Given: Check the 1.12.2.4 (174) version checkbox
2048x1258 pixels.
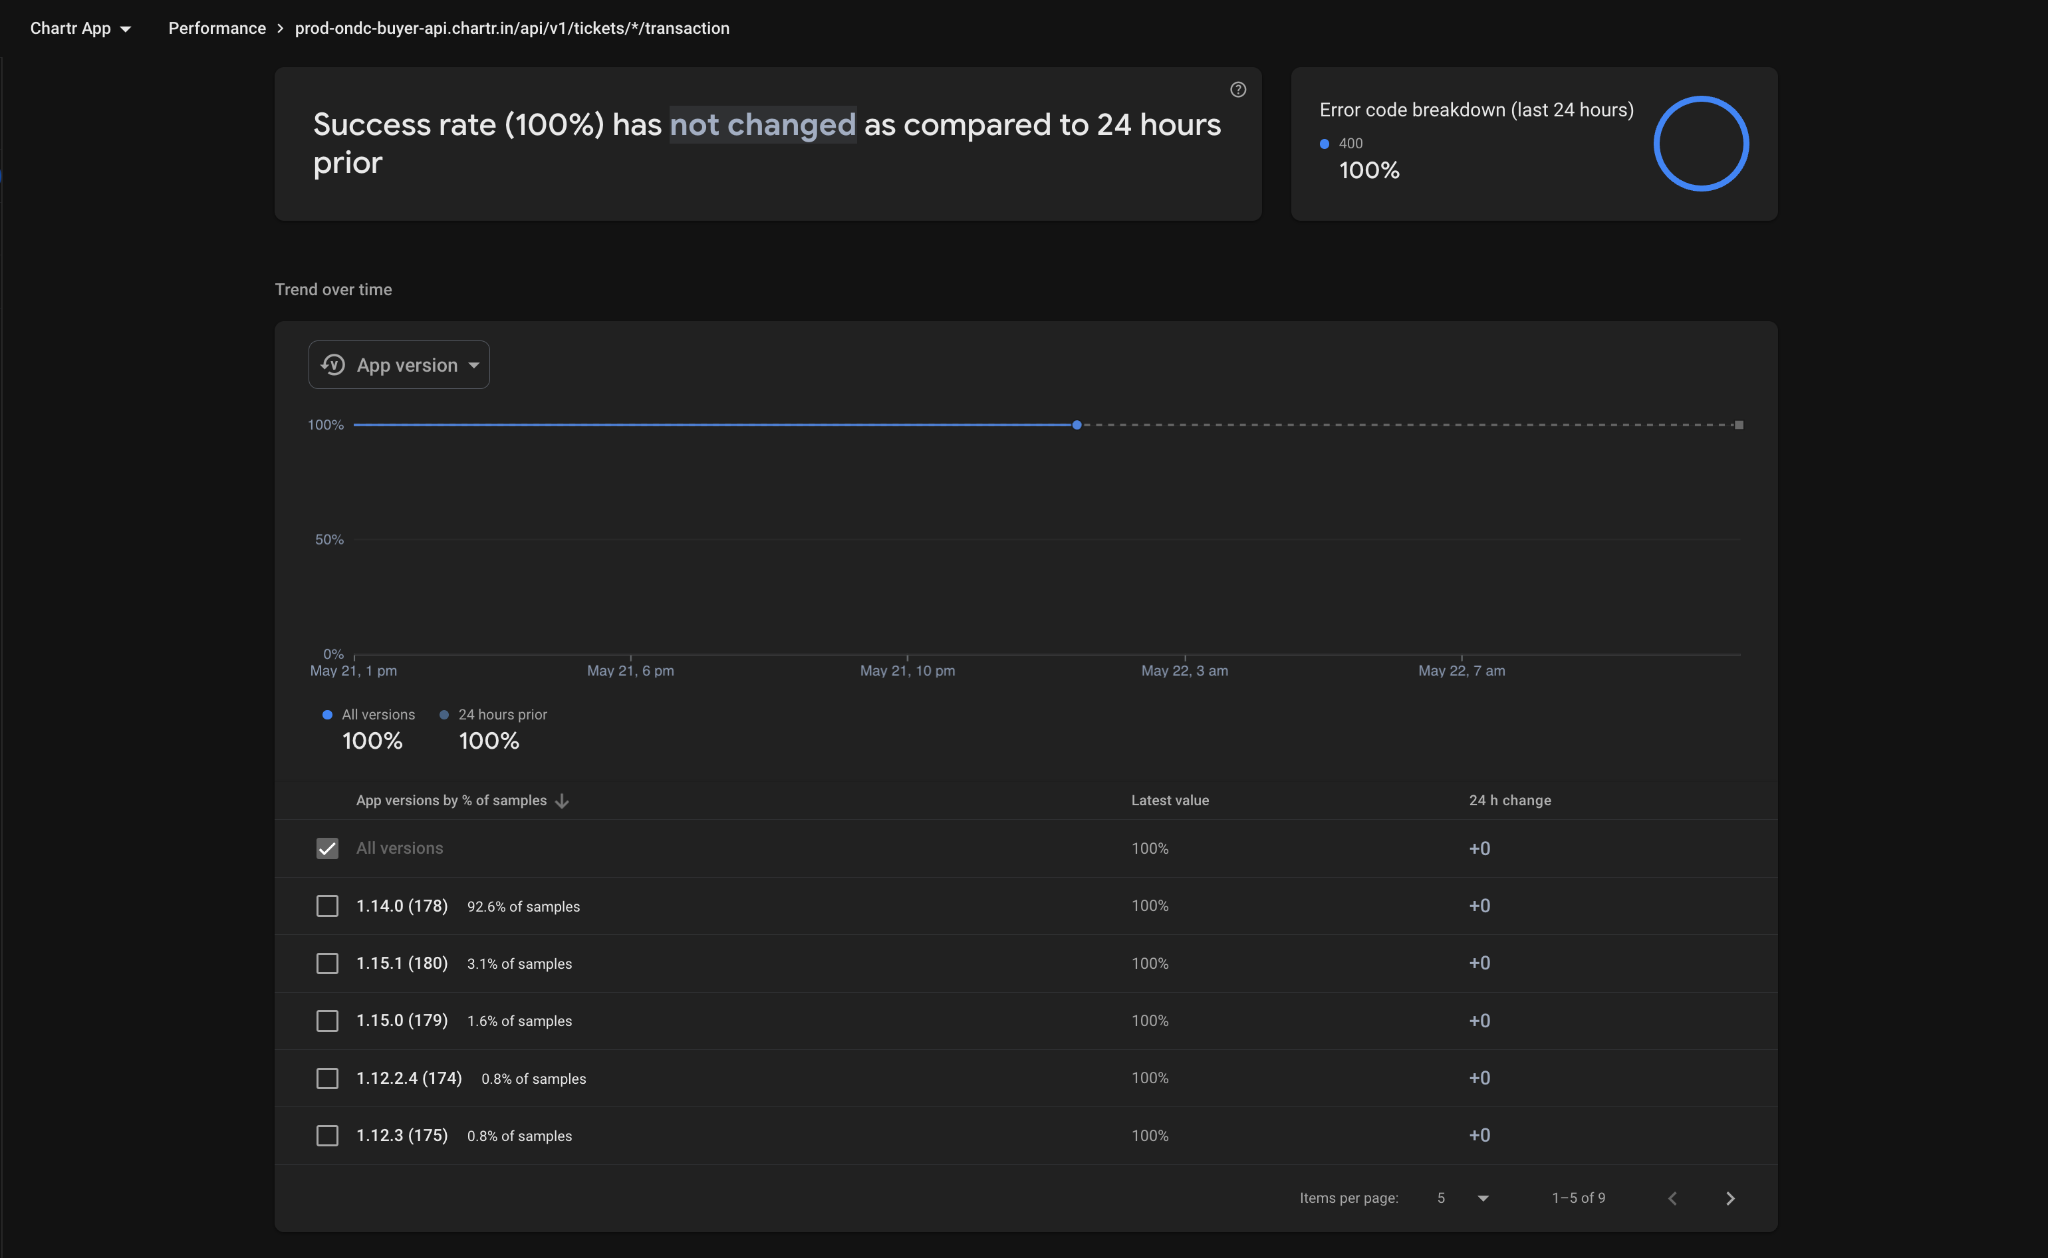Looking at the screenshot, I should (327, 1078).
